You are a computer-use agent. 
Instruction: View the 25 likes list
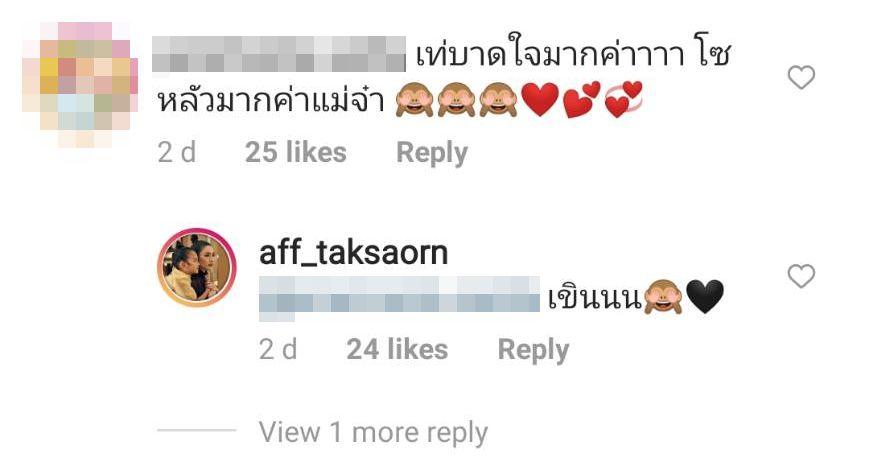(295, 152)
